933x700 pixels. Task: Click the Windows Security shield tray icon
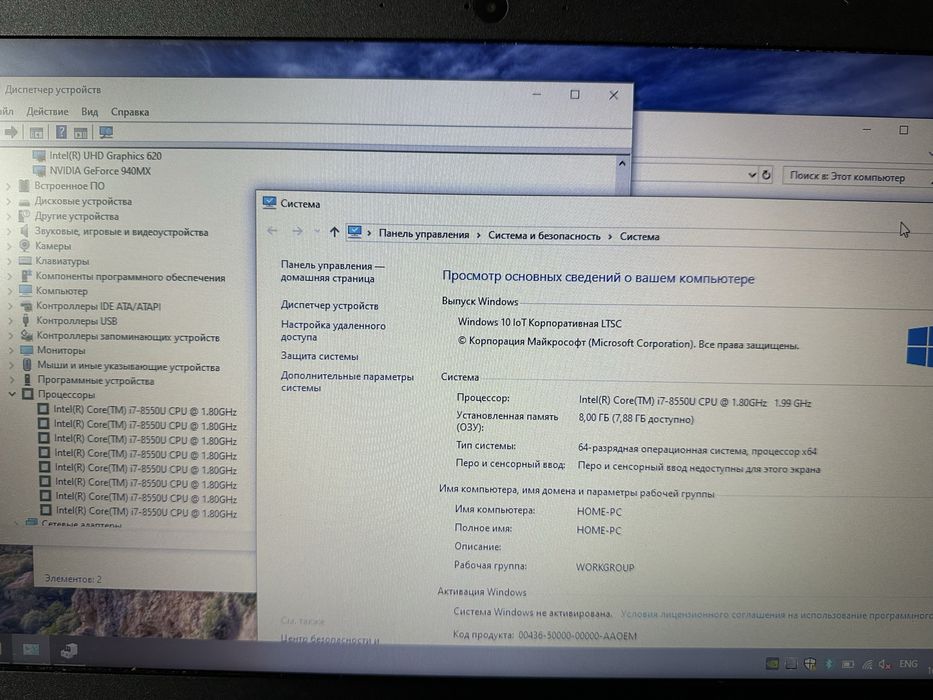[810, 664]
